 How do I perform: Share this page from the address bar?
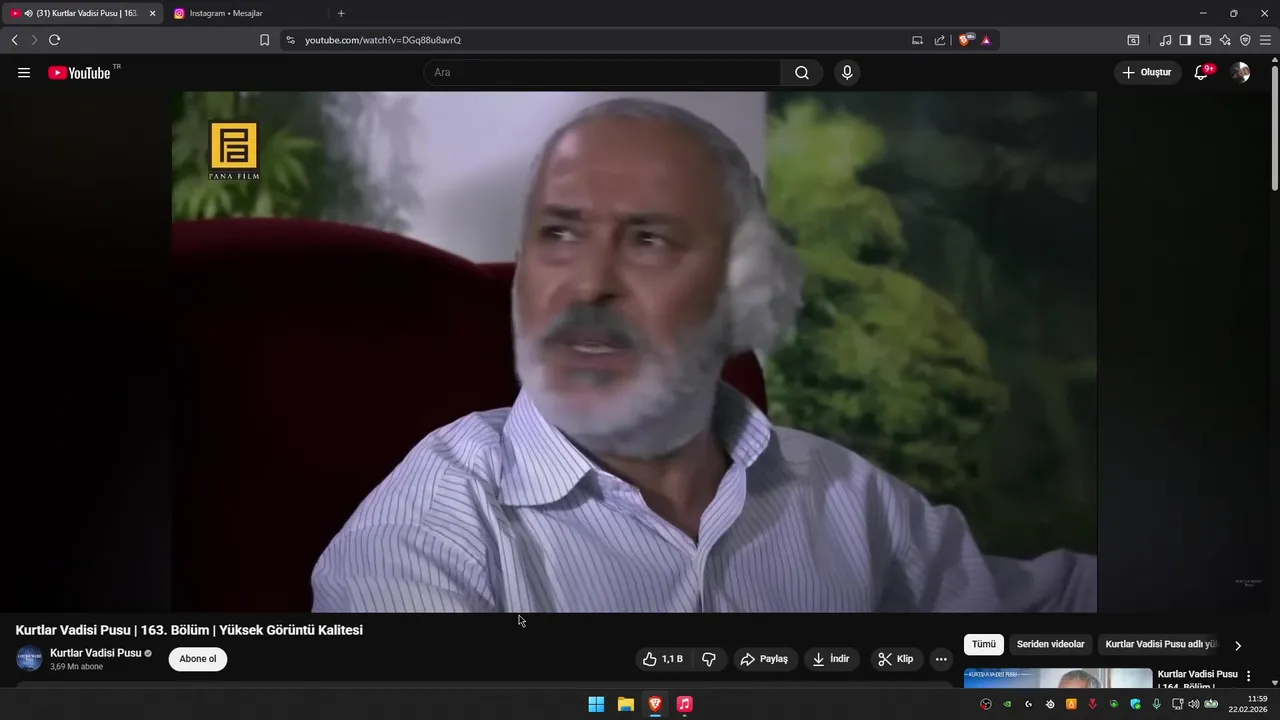pyautogui.click(x=940, y=40)
